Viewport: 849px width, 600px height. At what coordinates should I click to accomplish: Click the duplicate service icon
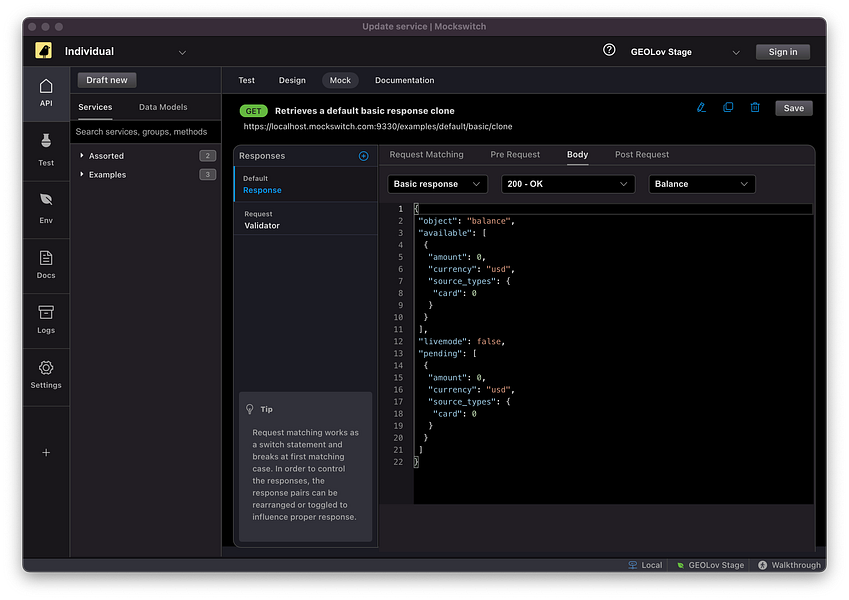728,107
